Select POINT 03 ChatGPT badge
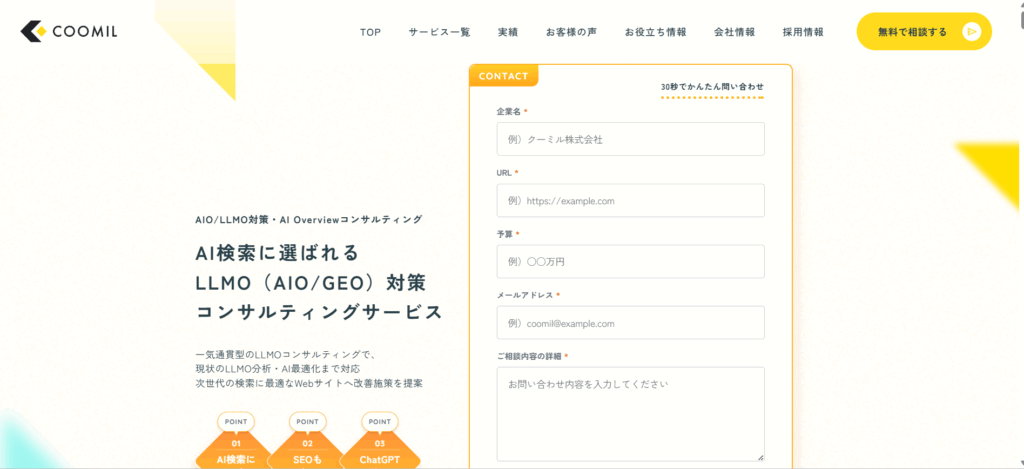This screenshot has height=469, width=1024. click(379, 440)
